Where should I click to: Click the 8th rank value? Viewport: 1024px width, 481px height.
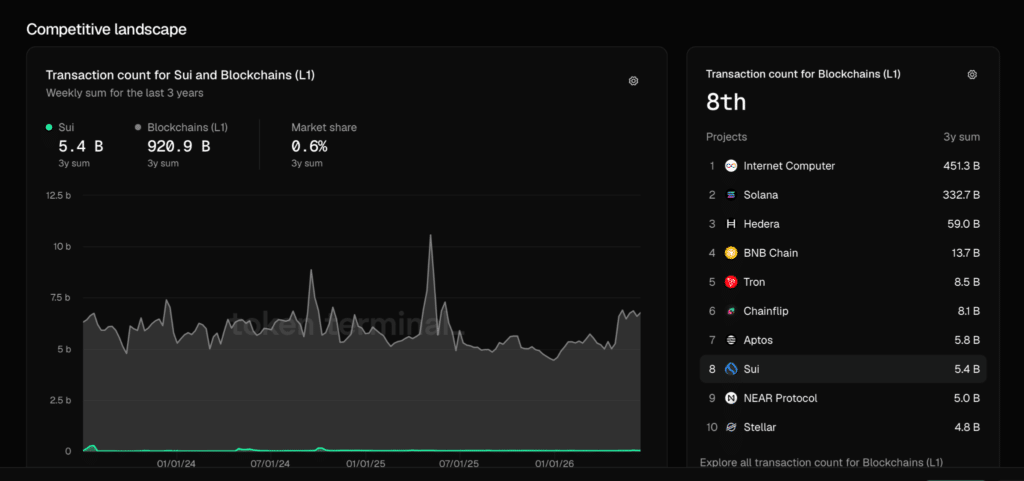coord(726,102)
